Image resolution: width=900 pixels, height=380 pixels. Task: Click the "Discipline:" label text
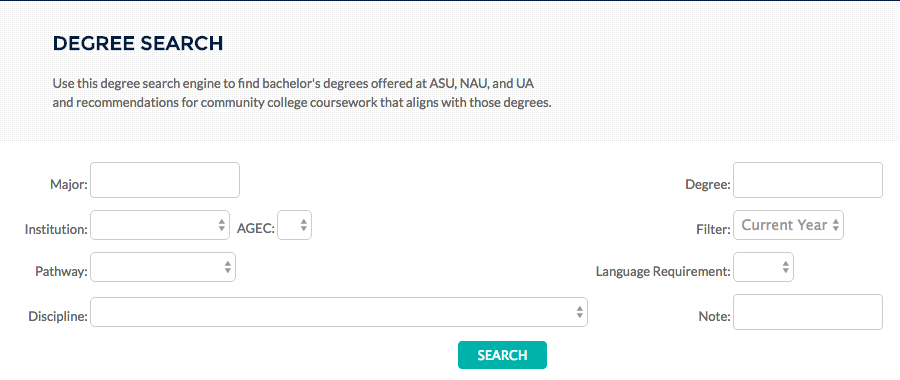pyautogui.click(x=58, y=316)
